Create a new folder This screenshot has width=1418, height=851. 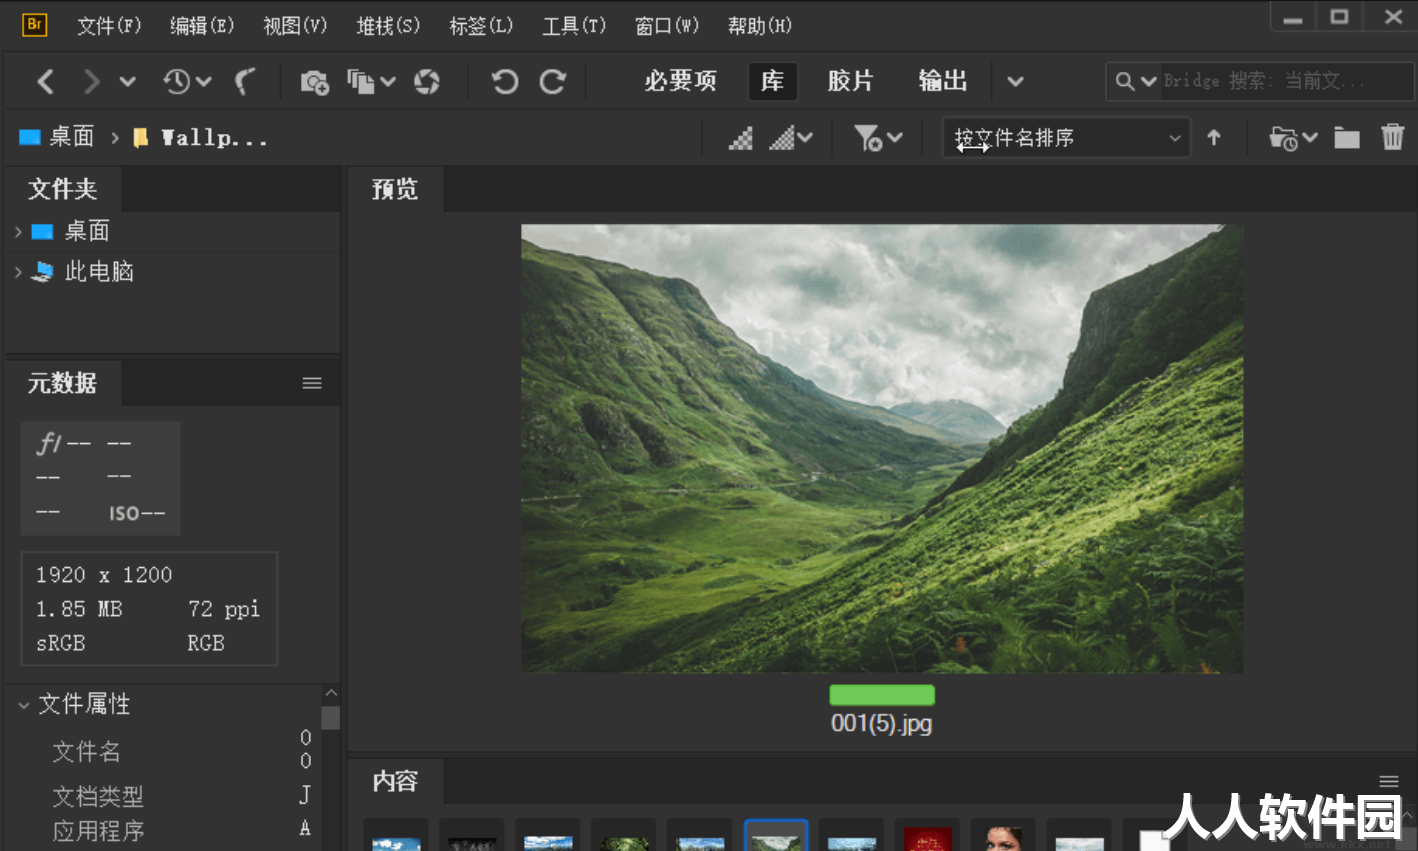(1347, 138)
